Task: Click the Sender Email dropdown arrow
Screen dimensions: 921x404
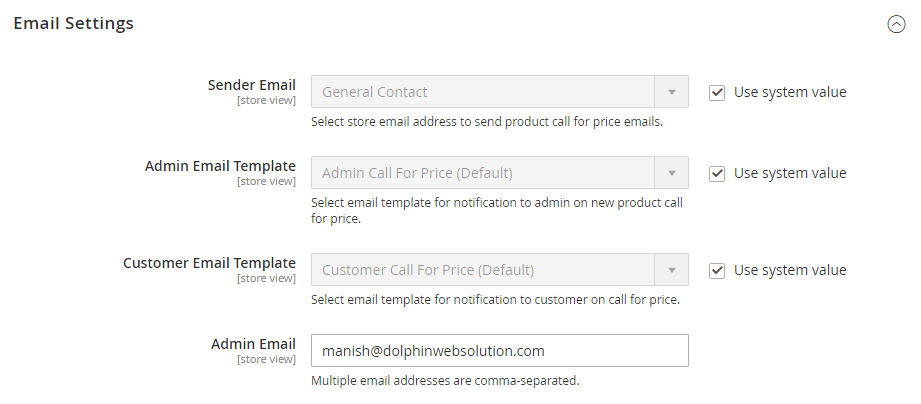Action: pyautogui.click(x=671, y=92)
